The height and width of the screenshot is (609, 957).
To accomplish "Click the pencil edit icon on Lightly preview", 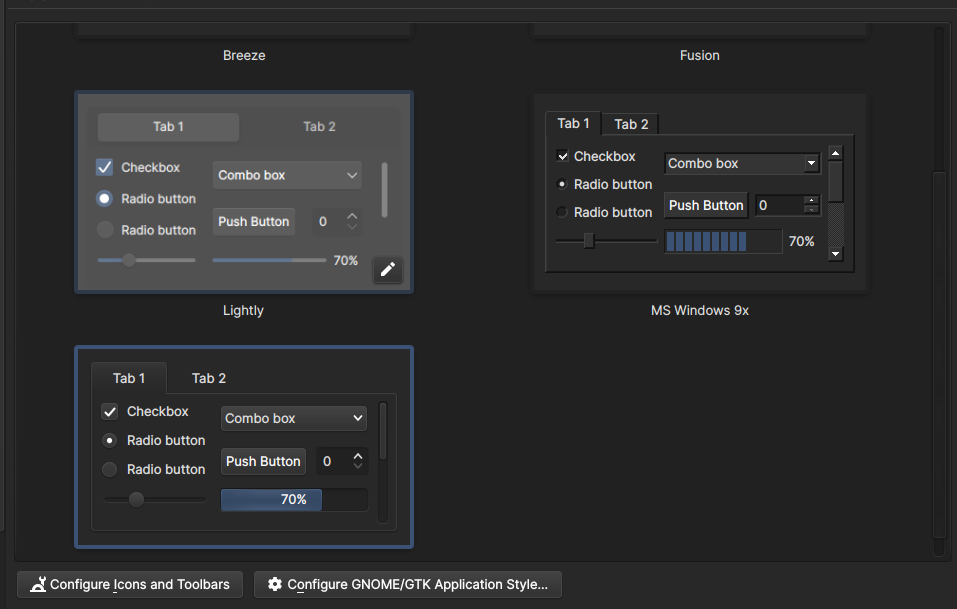I will click(x=388, y=269).
